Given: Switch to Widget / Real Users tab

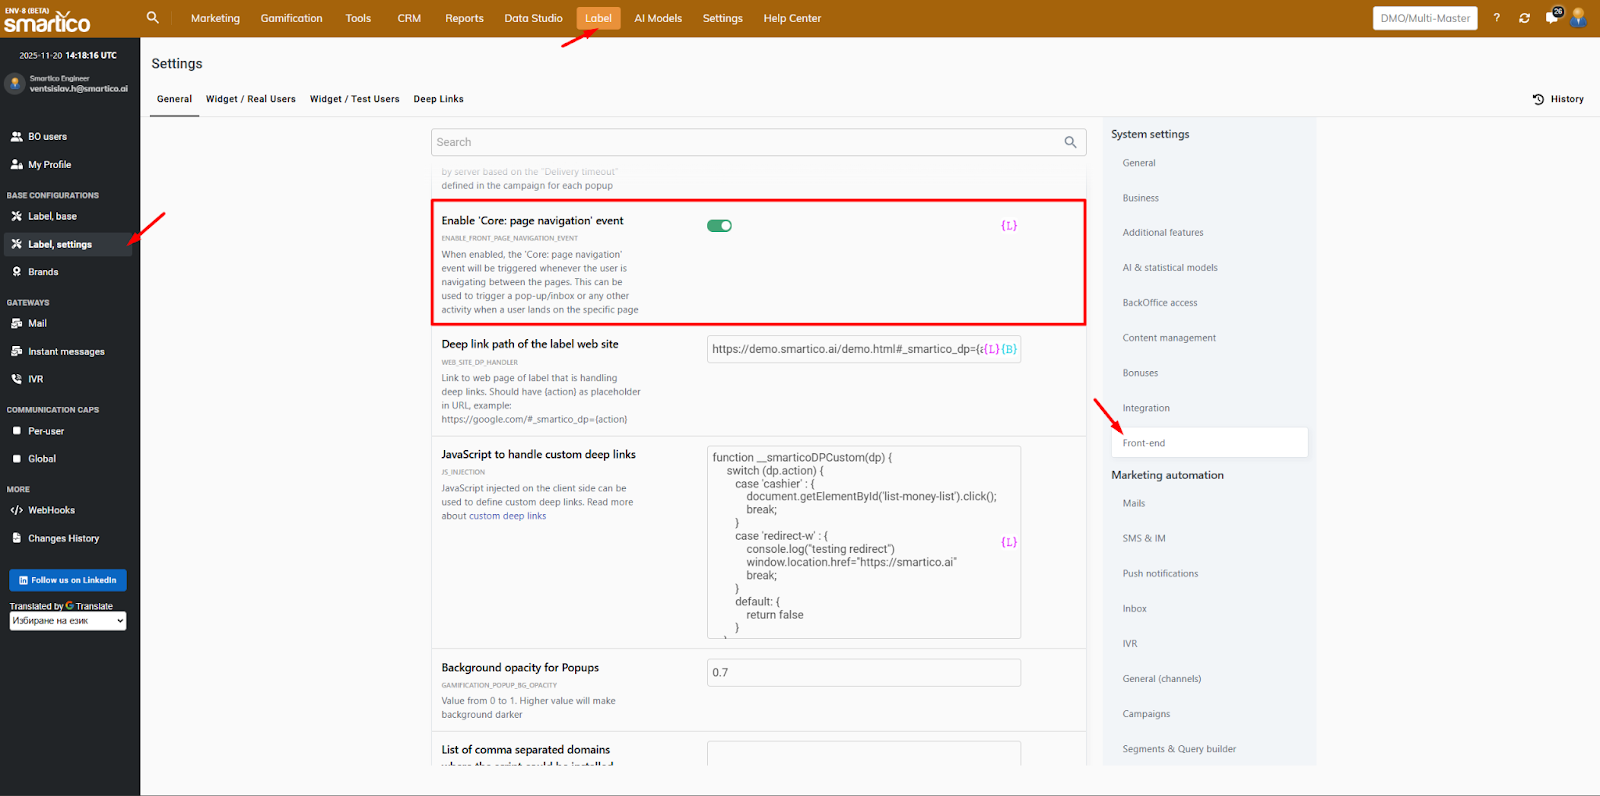Looking at the screenshot, I should (x=250, y=99).
